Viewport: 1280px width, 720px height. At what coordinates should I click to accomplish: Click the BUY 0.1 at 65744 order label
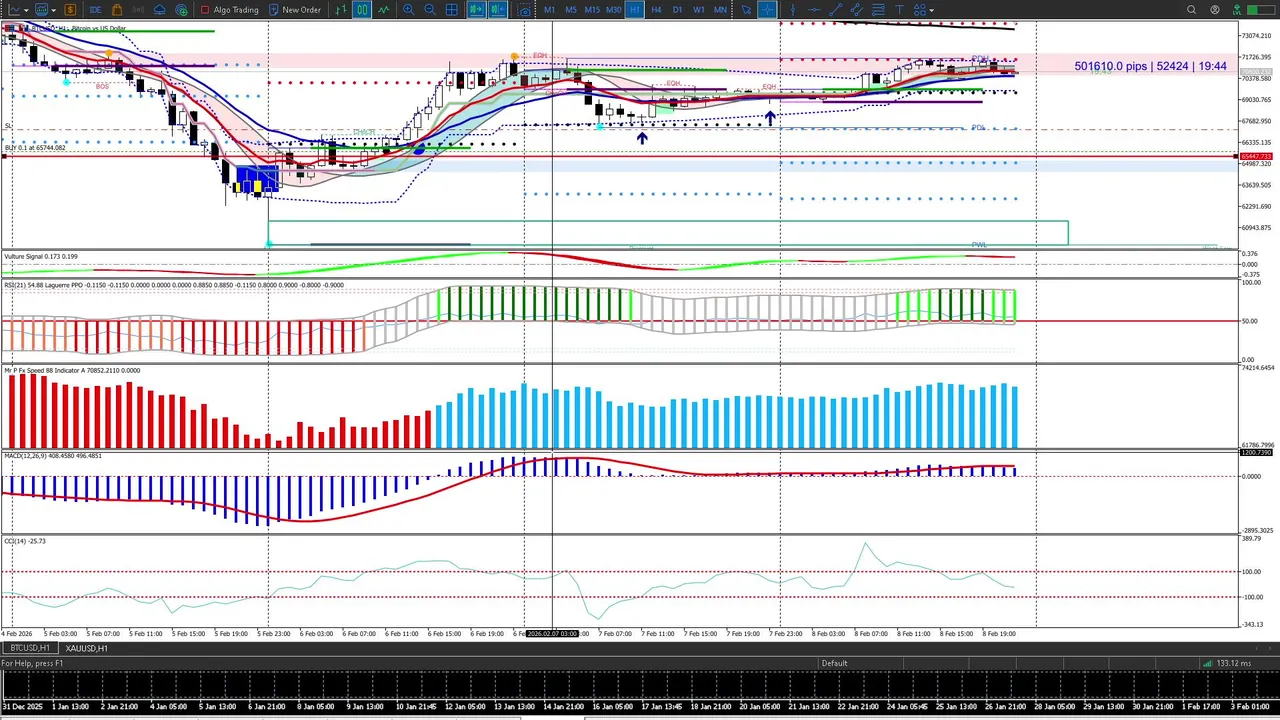click(x=35, y=148)
